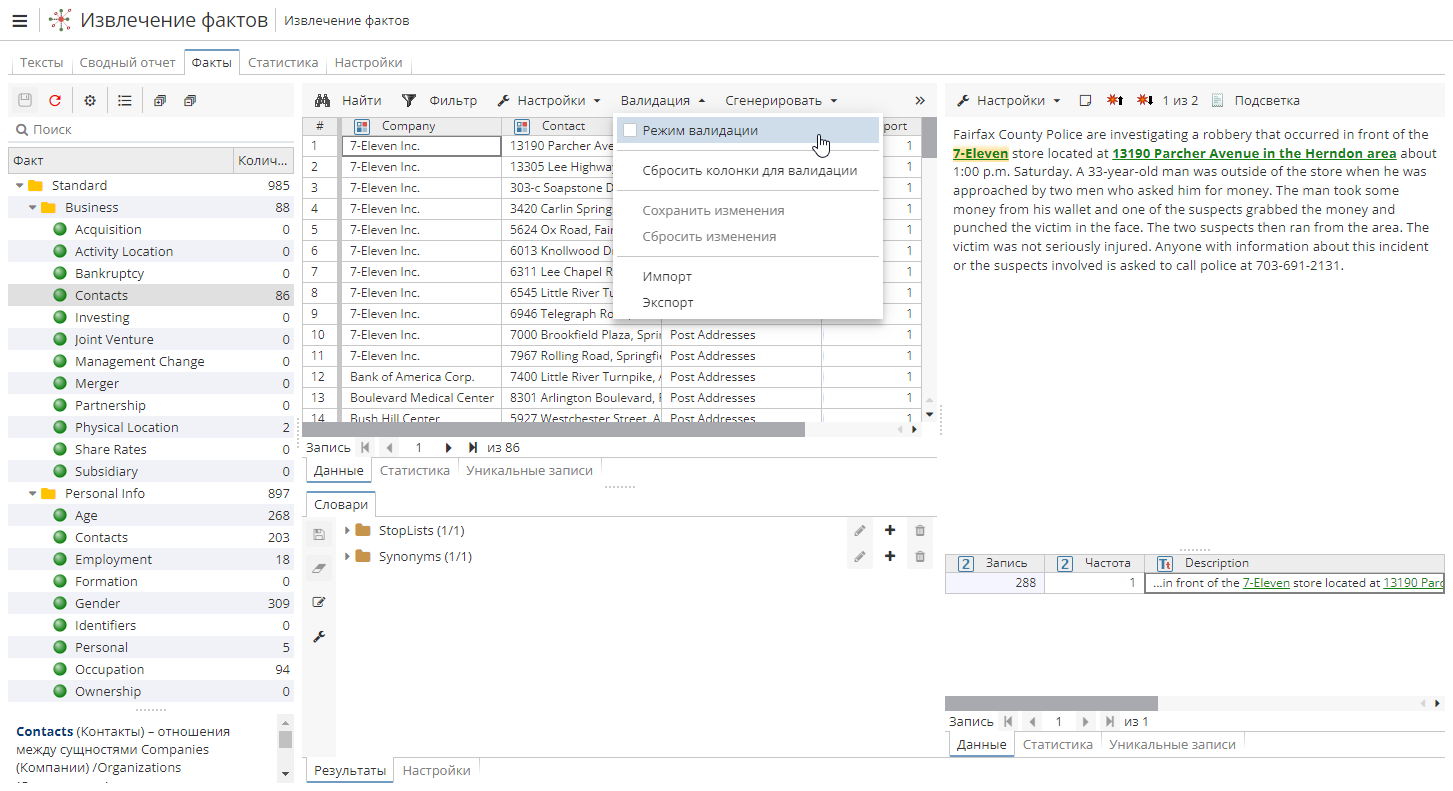Add item to Synonyms with plus icon

coord(890,557)
